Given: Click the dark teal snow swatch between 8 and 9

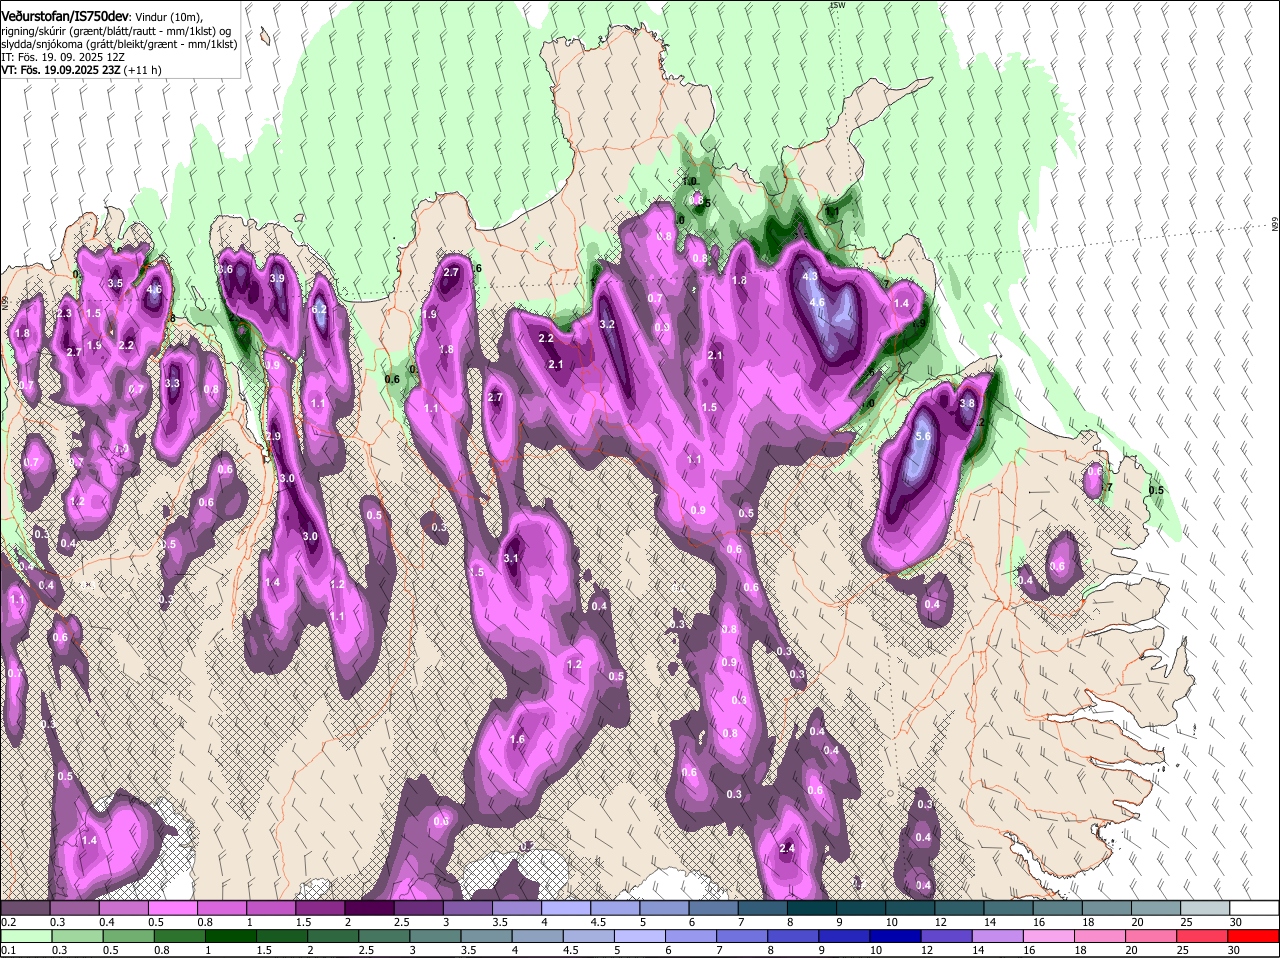Looking at the screenshot, I should point(813,907).
